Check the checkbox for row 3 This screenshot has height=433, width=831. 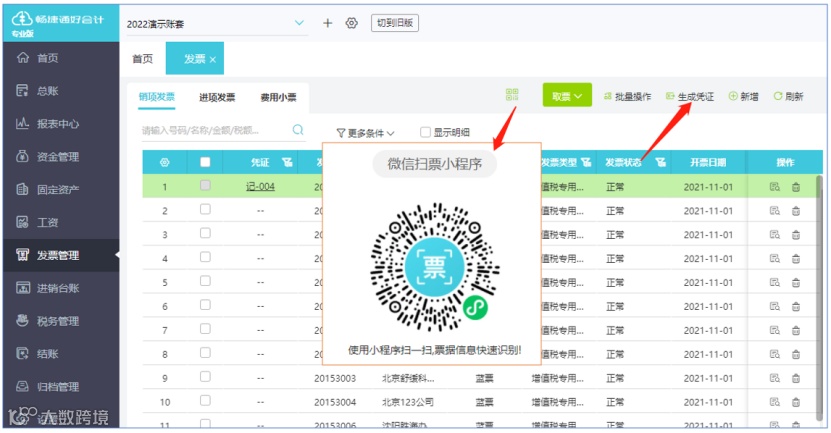(x=205, y=233)
